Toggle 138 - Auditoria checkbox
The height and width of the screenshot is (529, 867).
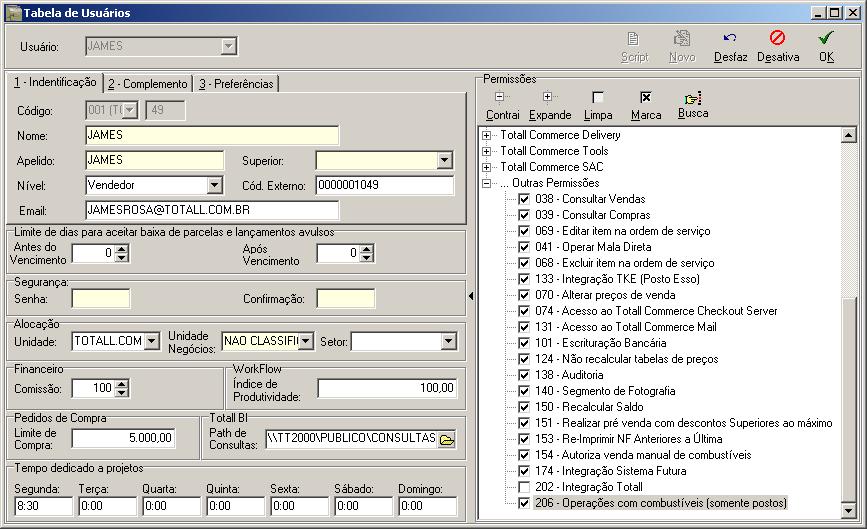click(x=524, y=375)
